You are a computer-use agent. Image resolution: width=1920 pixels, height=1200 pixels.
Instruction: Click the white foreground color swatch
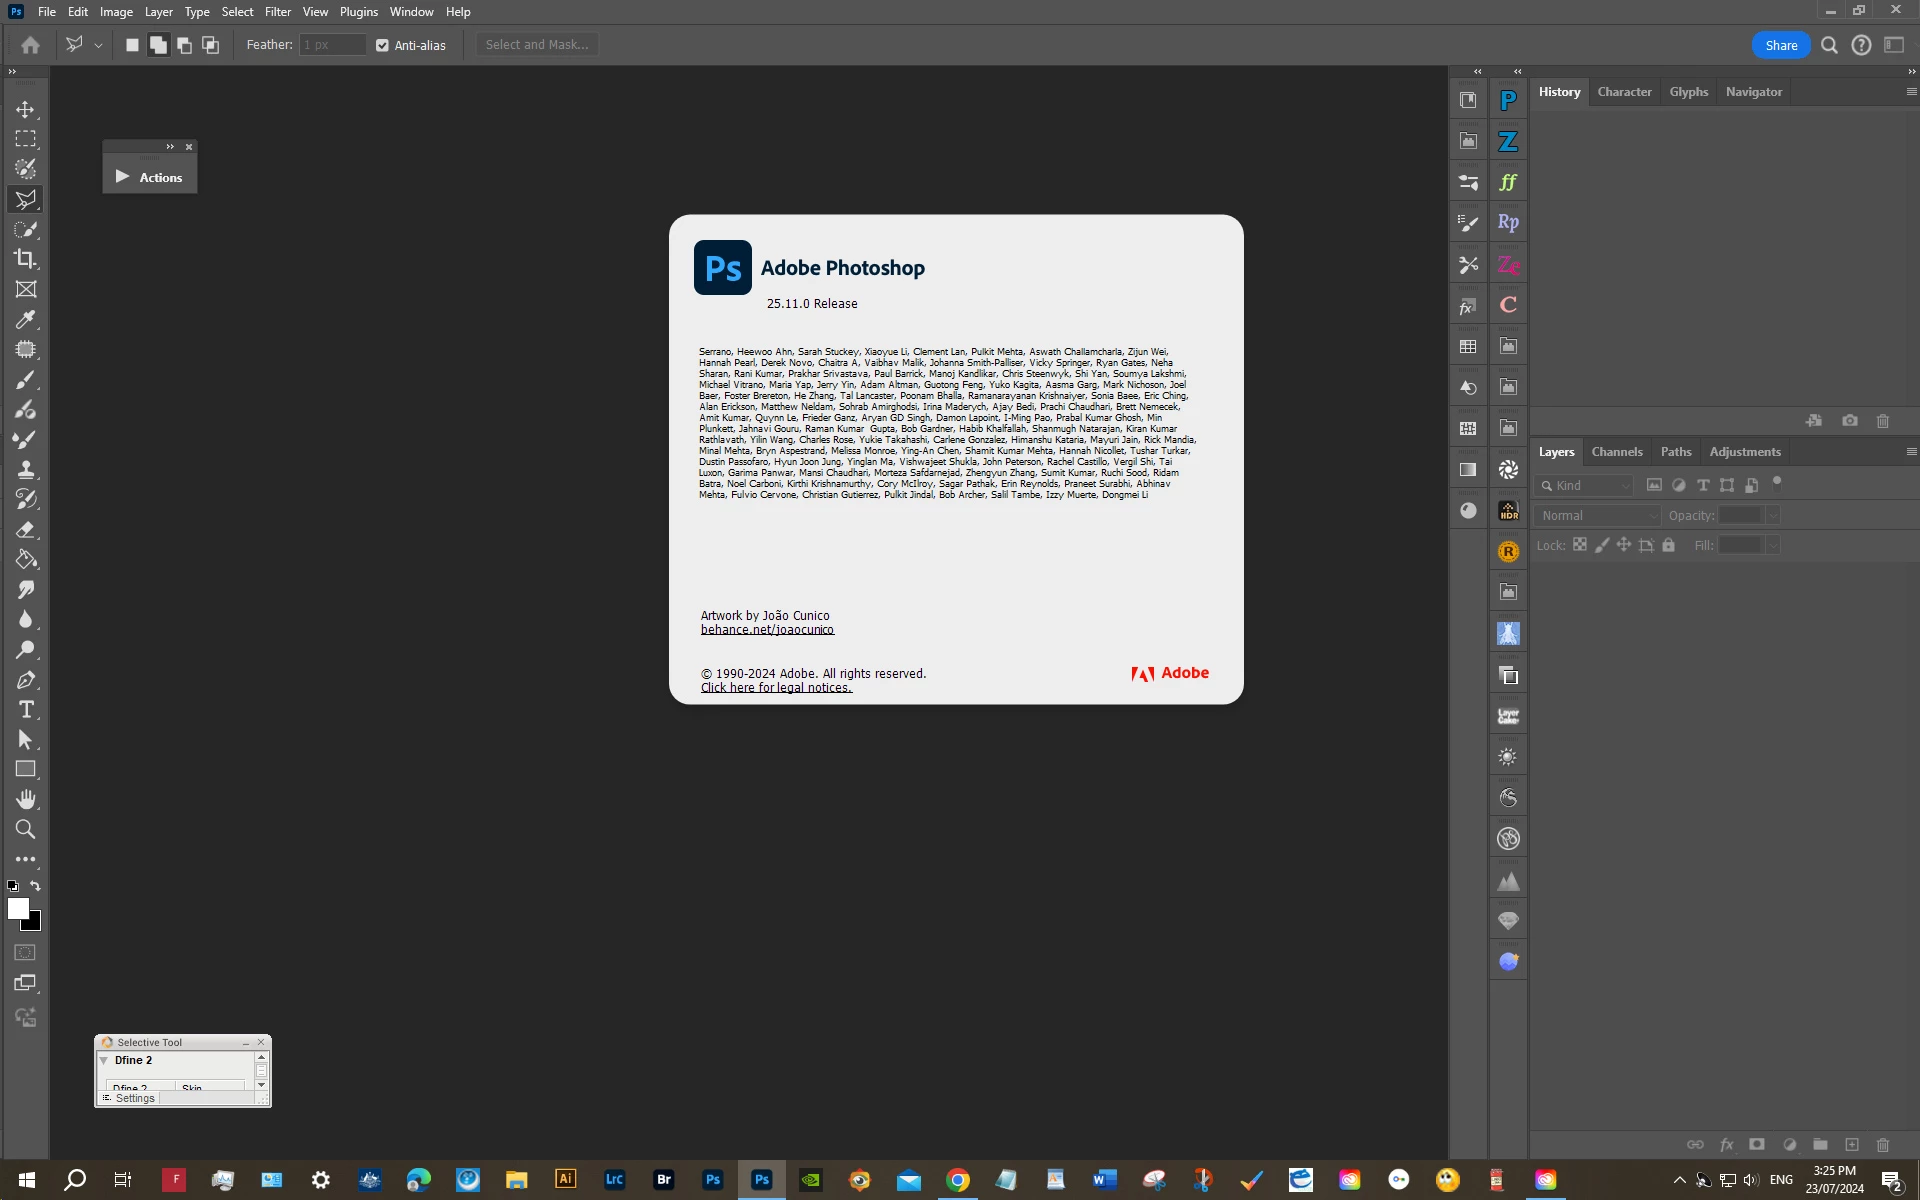tap(17, 907)
